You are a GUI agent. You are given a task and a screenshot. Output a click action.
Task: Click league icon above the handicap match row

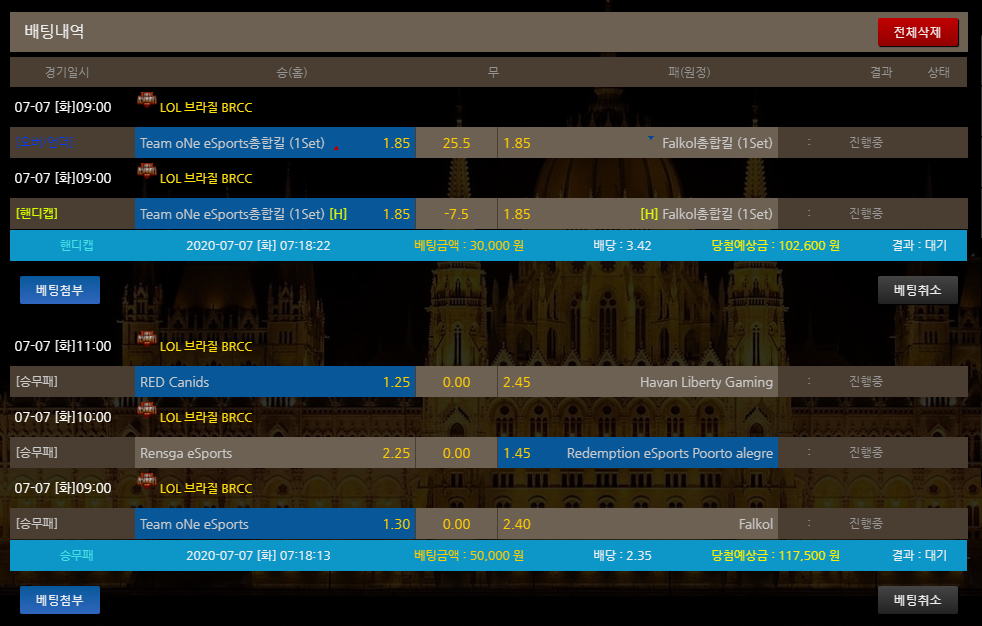(147, 172)
